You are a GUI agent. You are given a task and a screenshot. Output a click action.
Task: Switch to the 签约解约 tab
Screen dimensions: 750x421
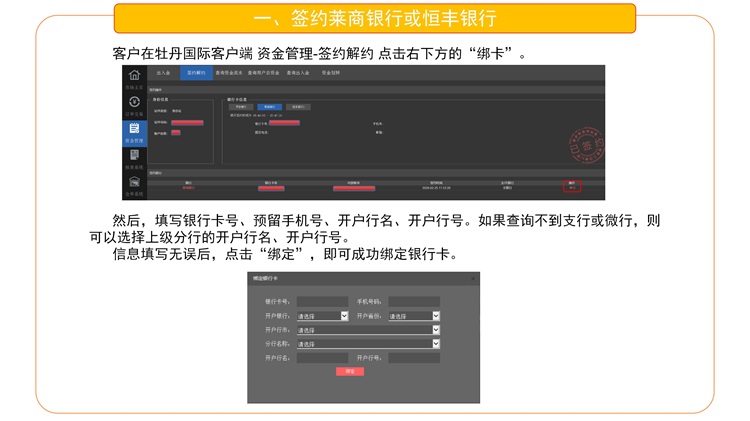[195, 73]
